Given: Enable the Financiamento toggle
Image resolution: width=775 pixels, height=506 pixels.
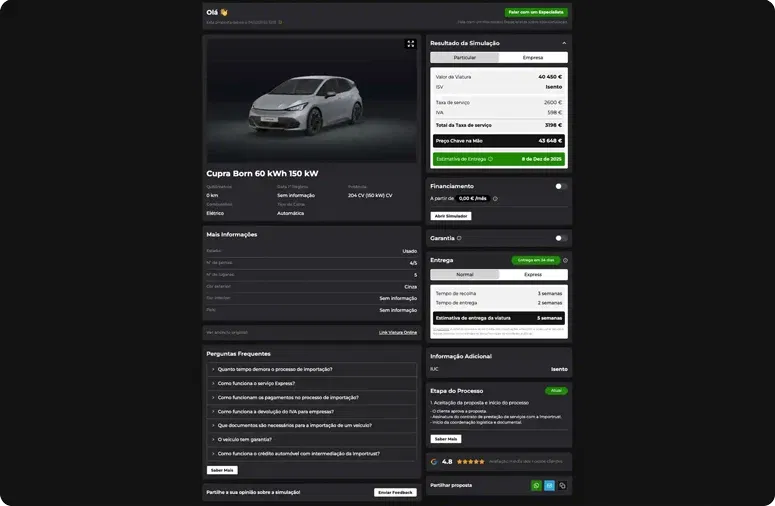Looking at the screenshot, I should (x=561, y=186).
